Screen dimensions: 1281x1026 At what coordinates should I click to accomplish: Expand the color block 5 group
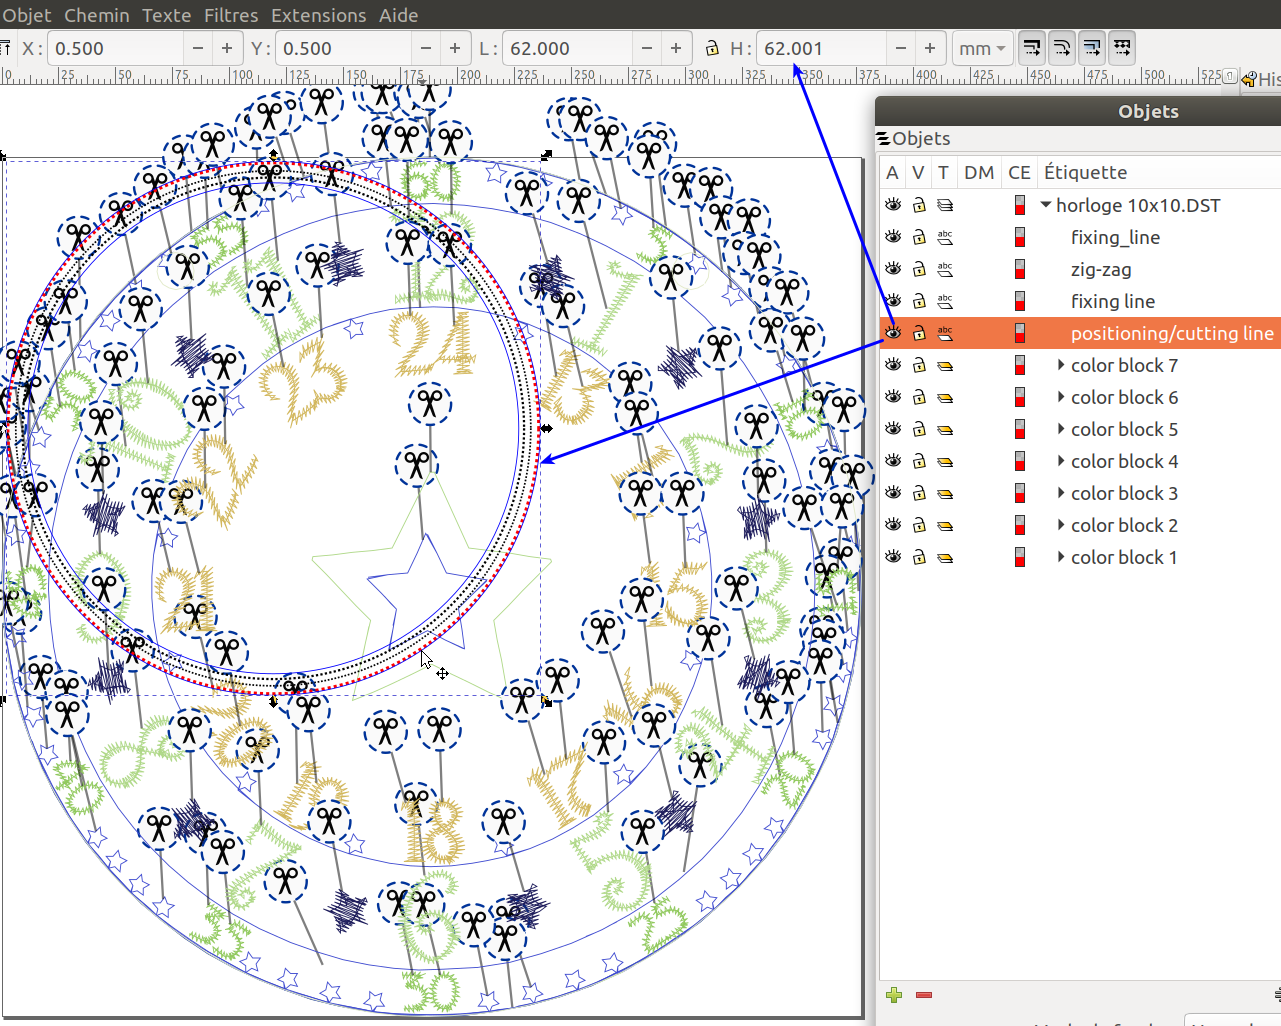tap(1061, 429)
